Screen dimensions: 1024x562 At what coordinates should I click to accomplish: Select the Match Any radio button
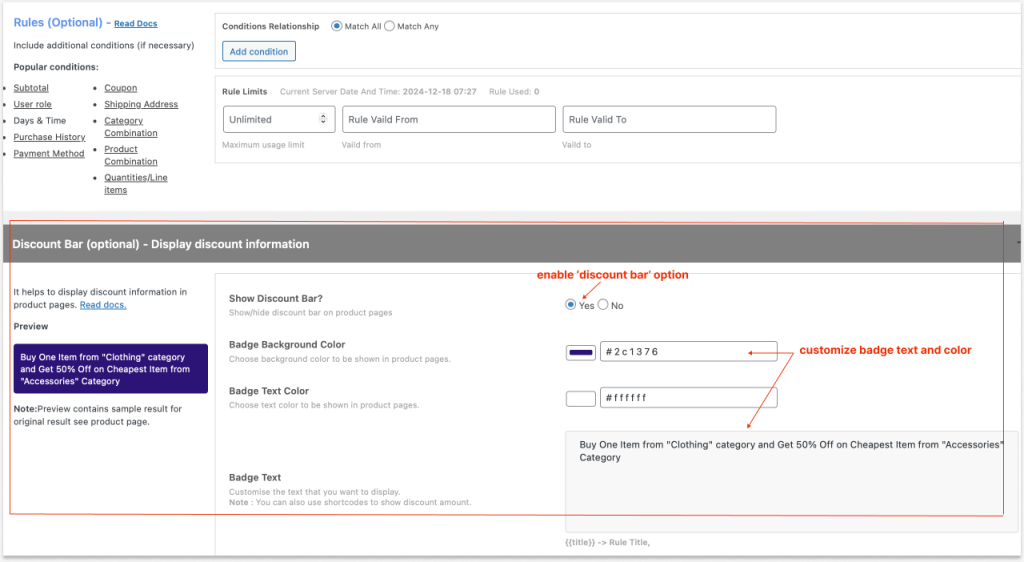click(389, 26)
